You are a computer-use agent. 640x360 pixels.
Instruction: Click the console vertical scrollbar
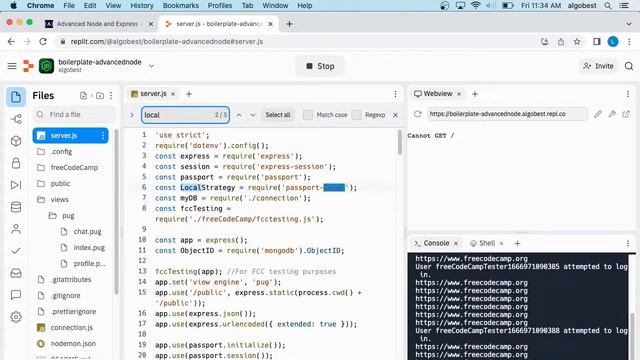pos(633,336)
